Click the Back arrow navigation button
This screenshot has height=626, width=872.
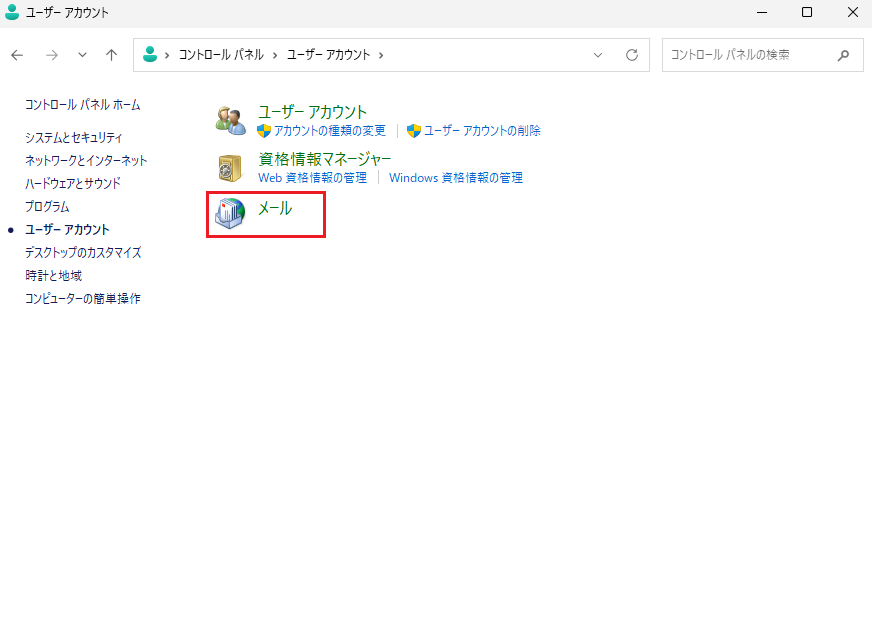click(x=17, y=55)
